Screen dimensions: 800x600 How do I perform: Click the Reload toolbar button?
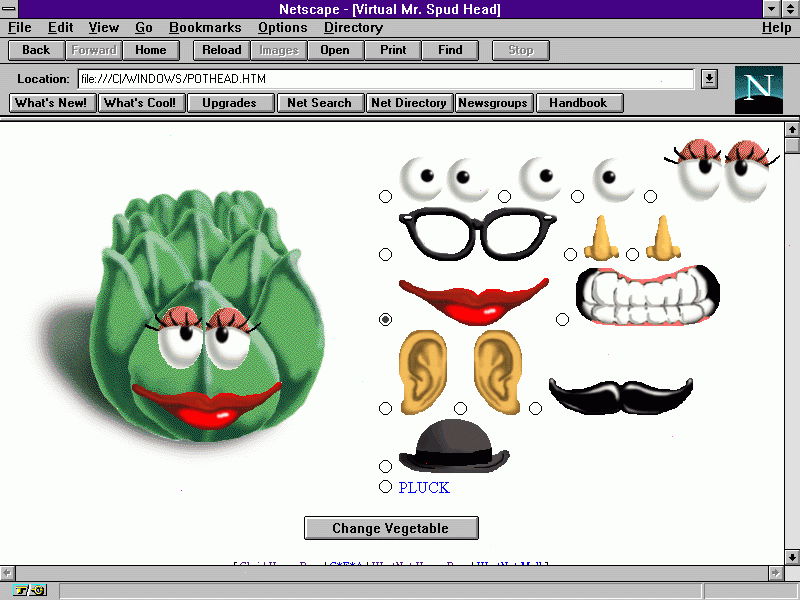tap(221, 50)
